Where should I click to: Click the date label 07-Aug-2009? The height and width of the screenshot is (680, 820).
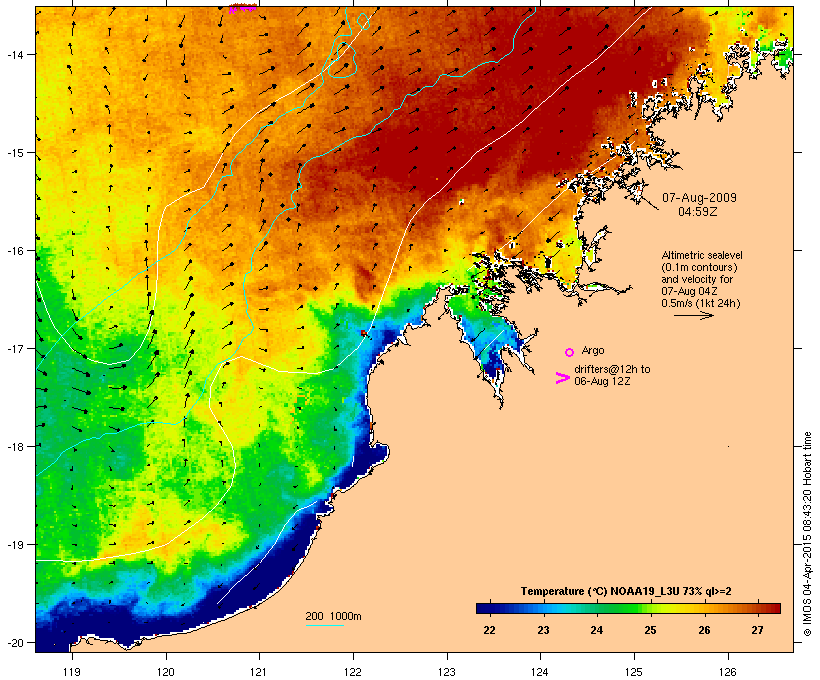(699, 198)
